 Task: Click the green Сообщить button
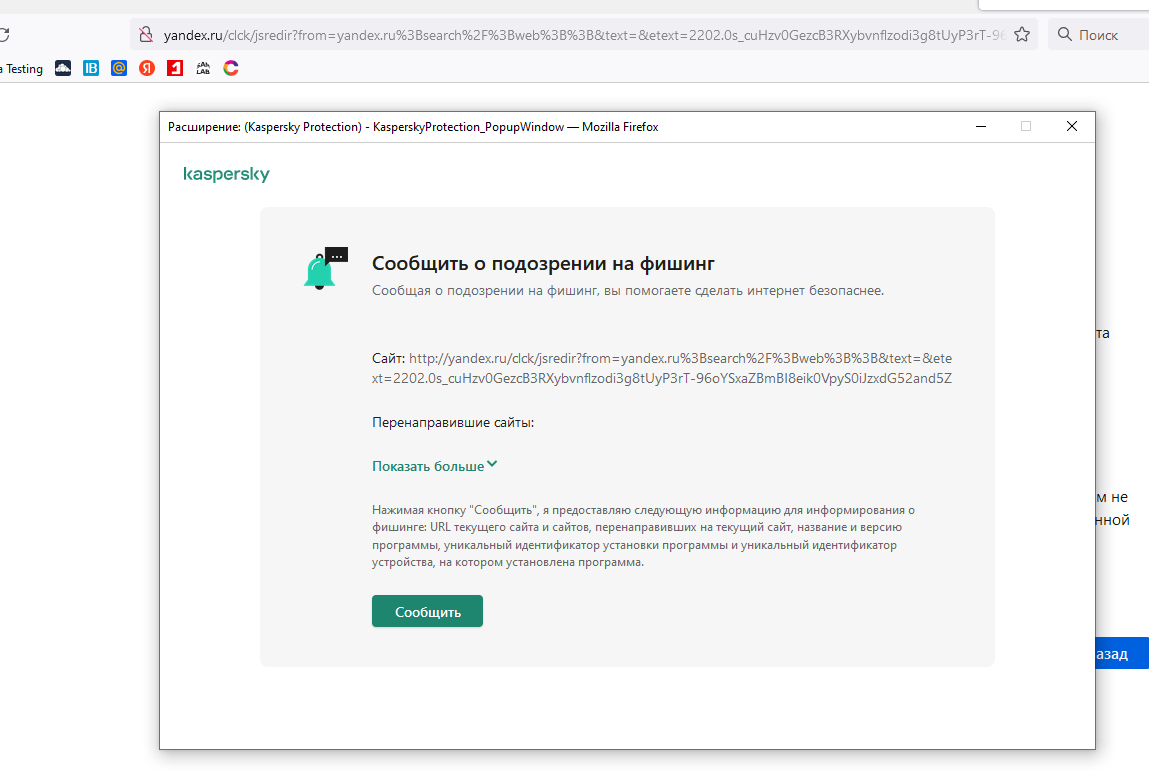click(x=427, y=611)
